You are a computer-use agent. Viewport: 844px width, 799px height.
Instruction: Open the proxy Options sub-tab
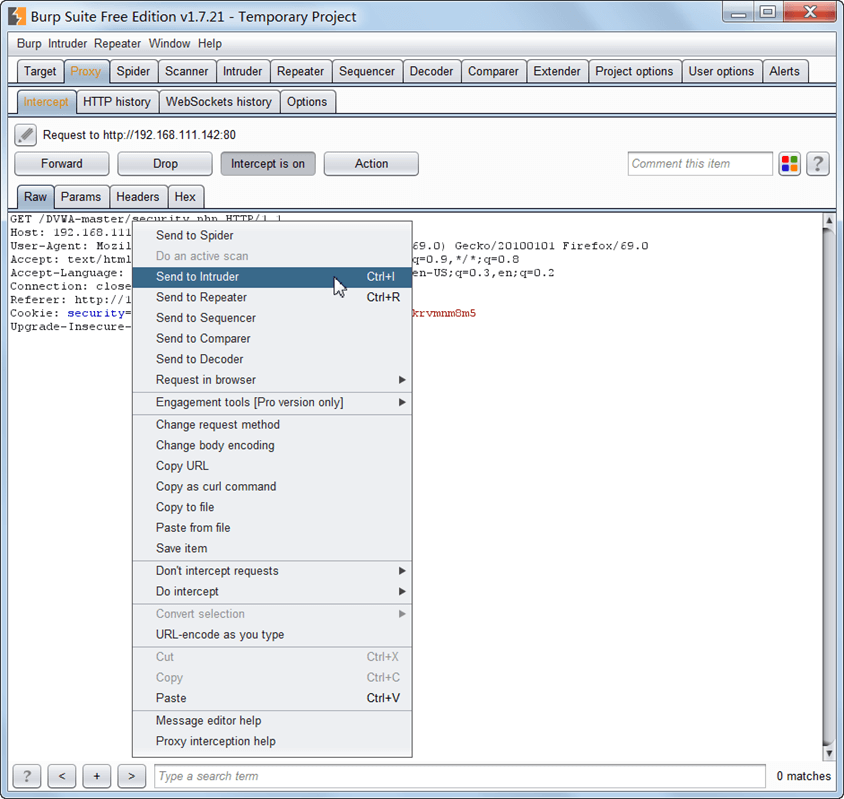click(307, 102)
